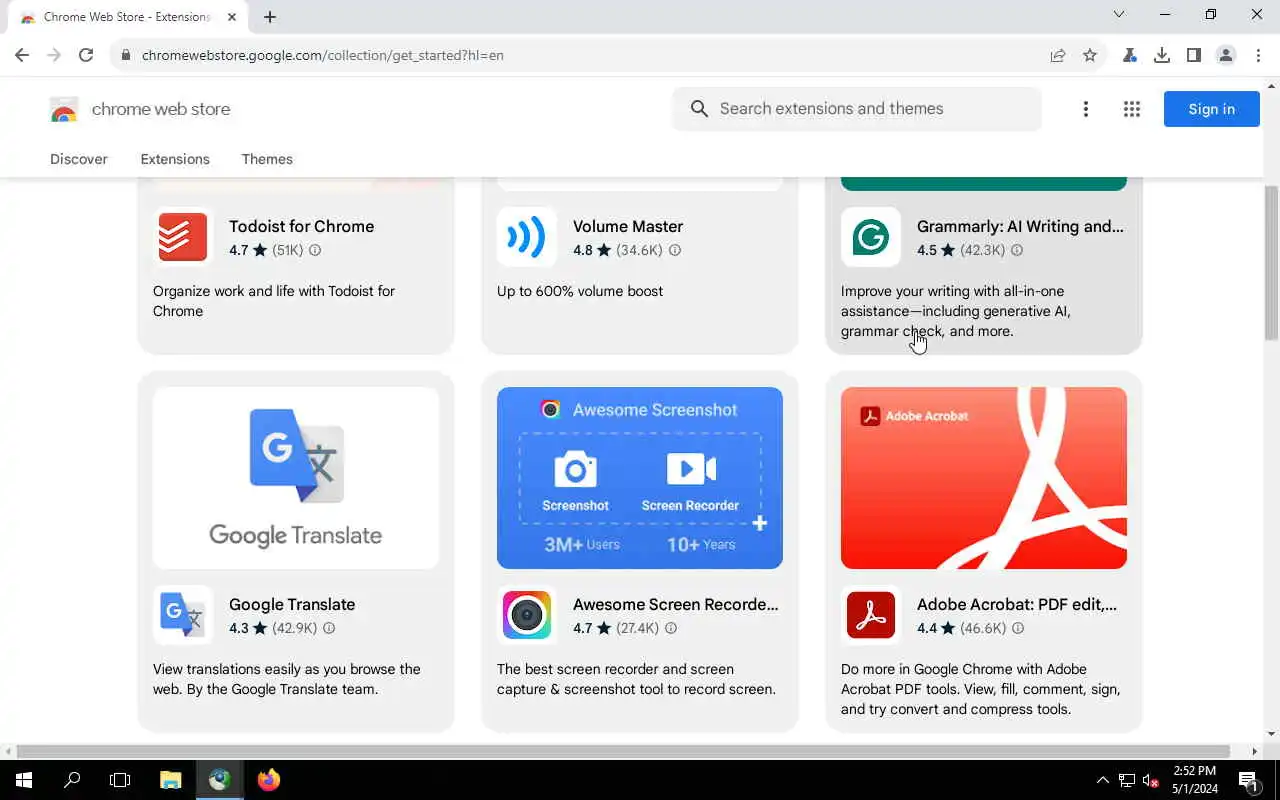Show hidden system tray icons
The height and width of the screenshot is (800, 1280).
coord(1103,780)
